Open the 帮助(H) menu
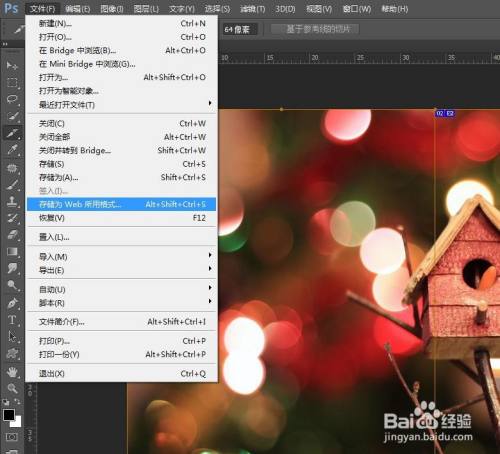 [x=395, y=9]
